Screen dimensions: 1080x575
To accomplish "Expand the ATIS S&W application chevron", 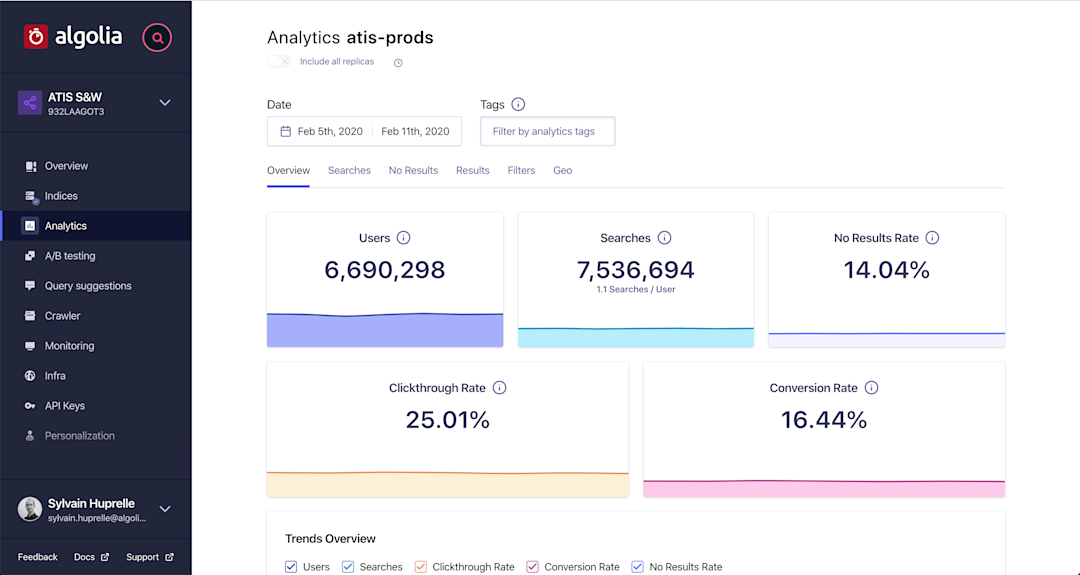I will [x=165, y=103].
